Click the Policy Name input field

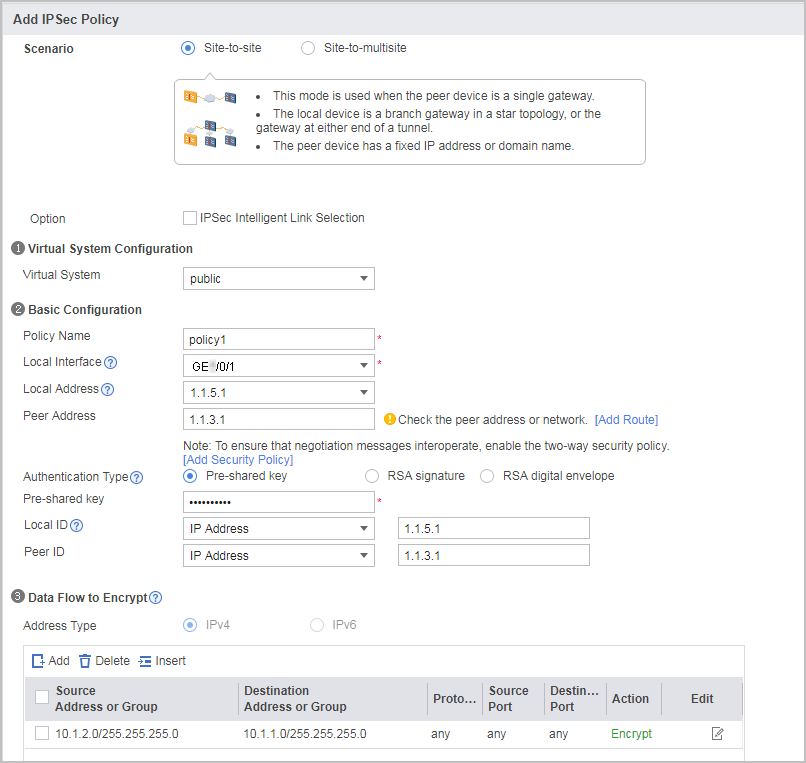[279, 339]
